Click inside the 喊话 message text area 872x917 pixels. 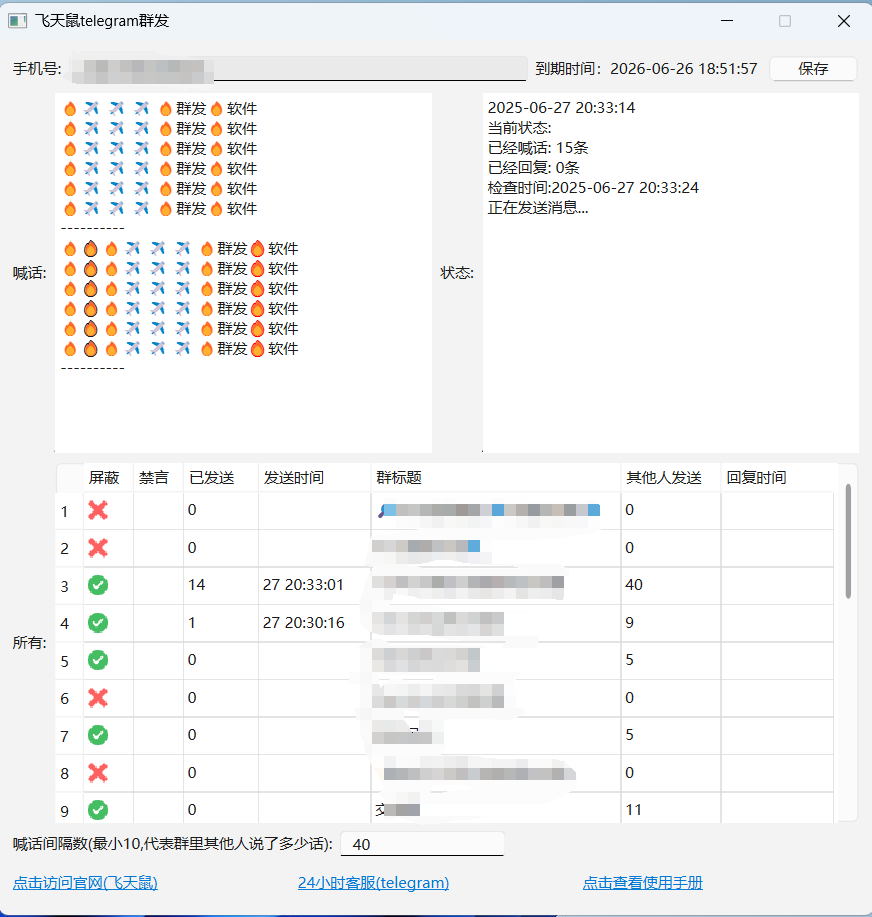click(x=243, y=273)
